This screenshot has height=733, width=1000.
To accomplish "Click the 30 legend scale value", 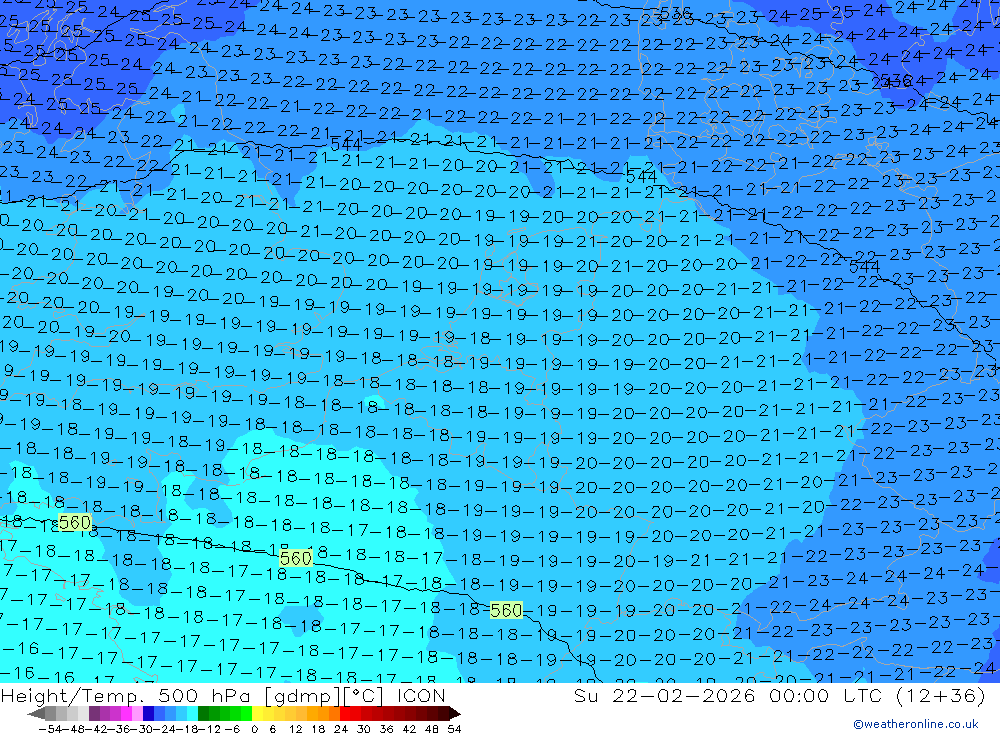I will pos(364,729).
